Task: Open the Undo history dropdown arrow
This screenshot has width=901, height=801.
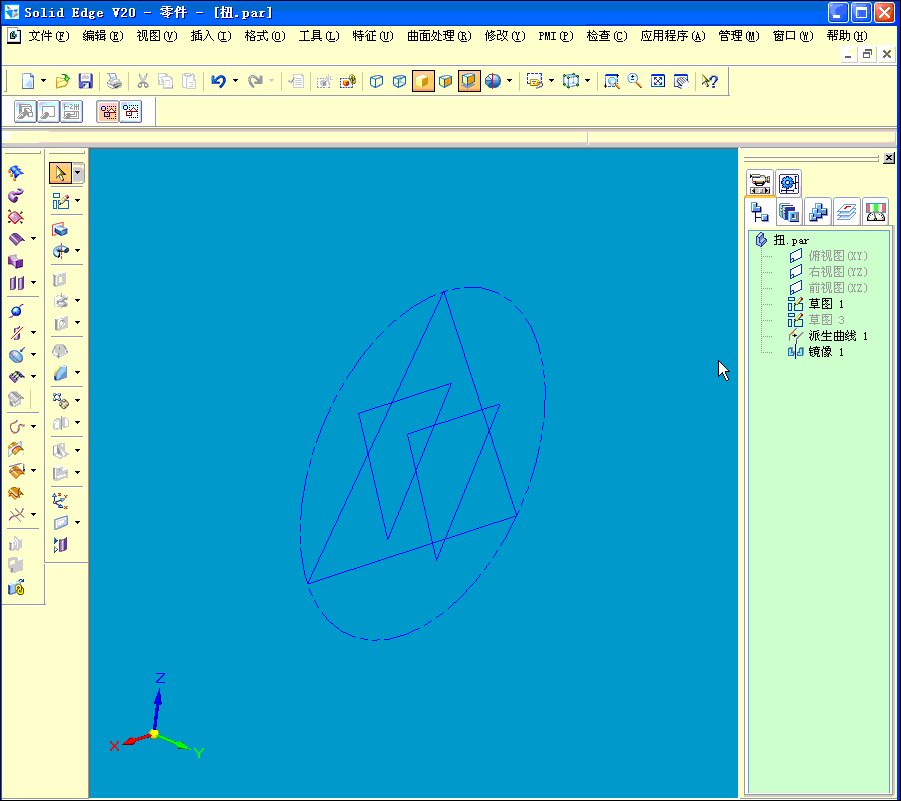Action: (236, 81)
